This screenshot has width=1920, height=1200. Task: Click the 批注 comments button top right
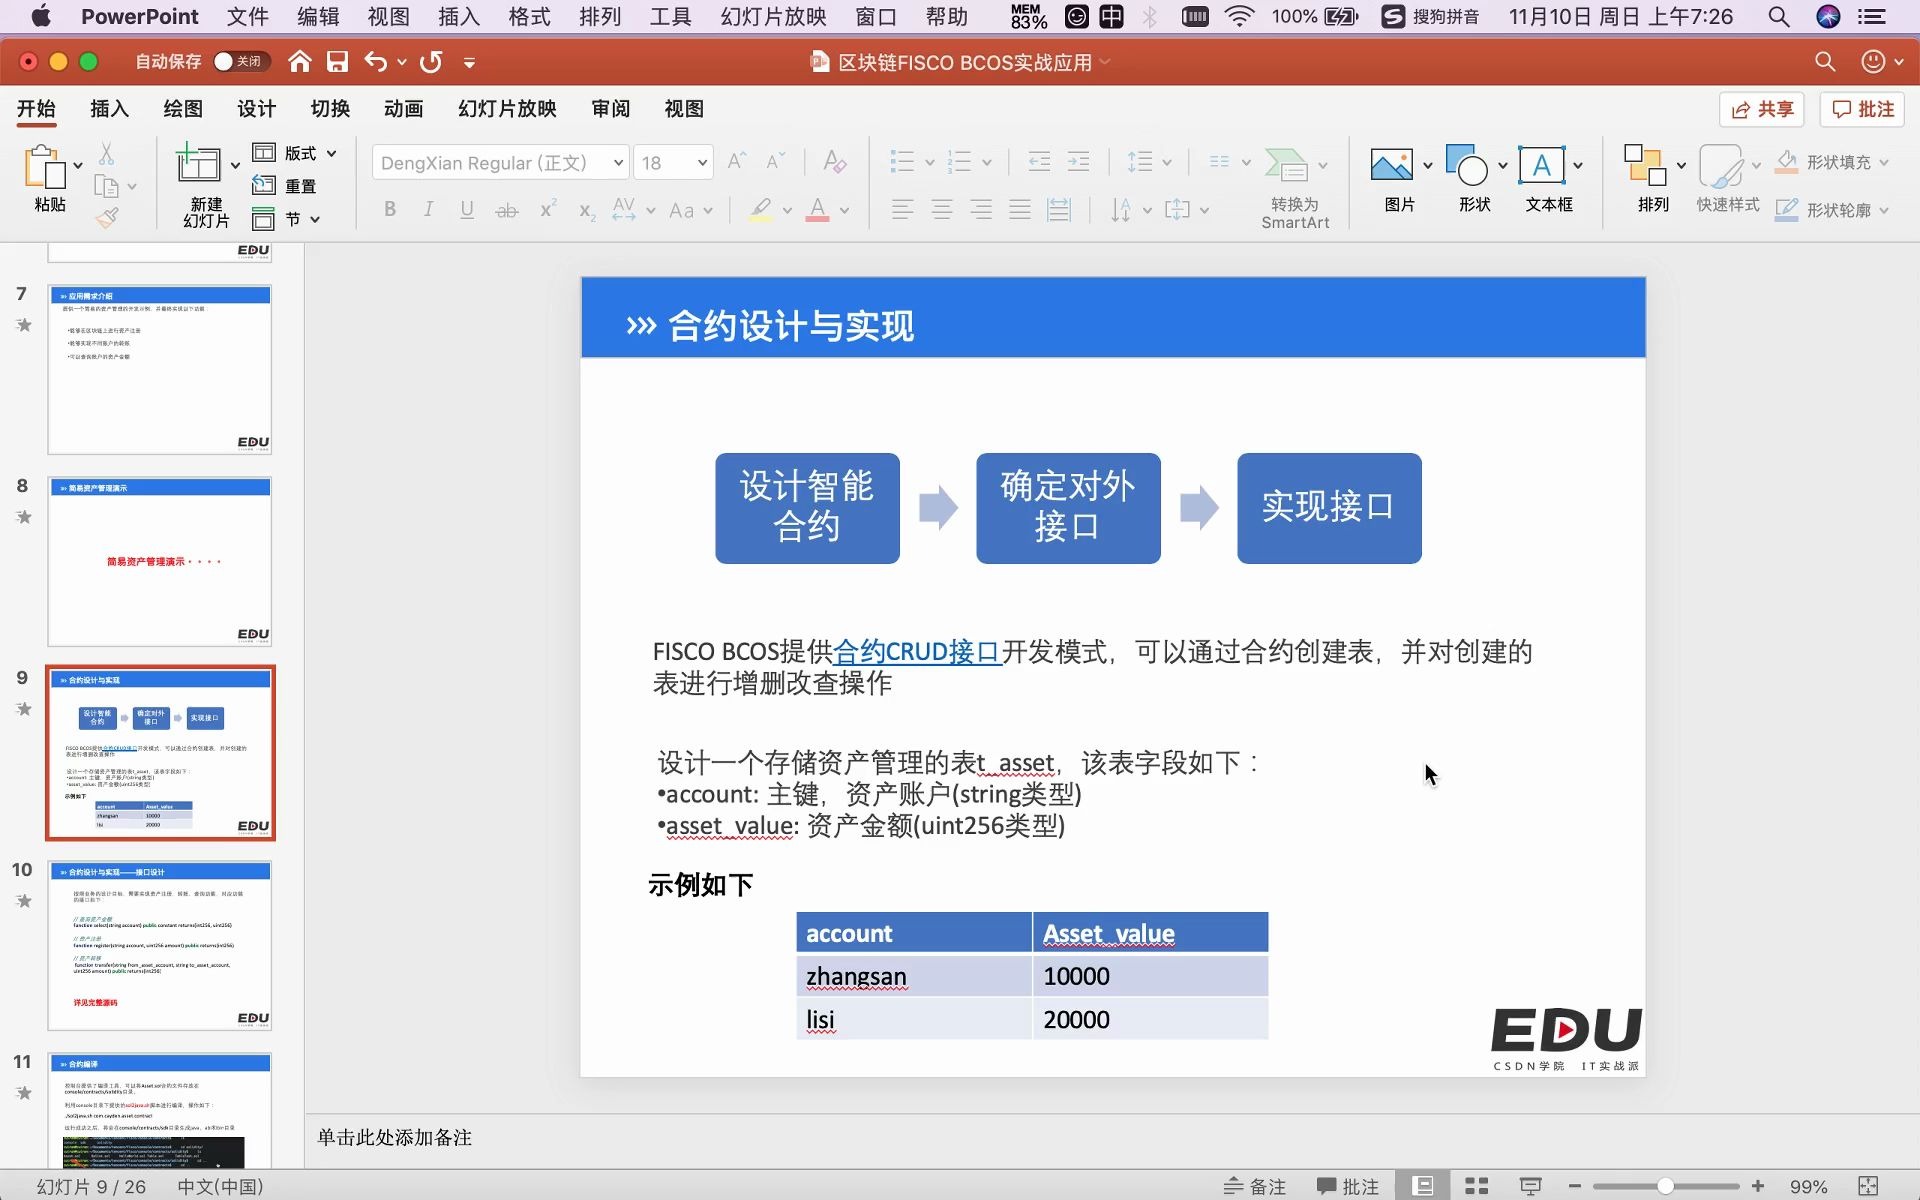pos(1862,109)
